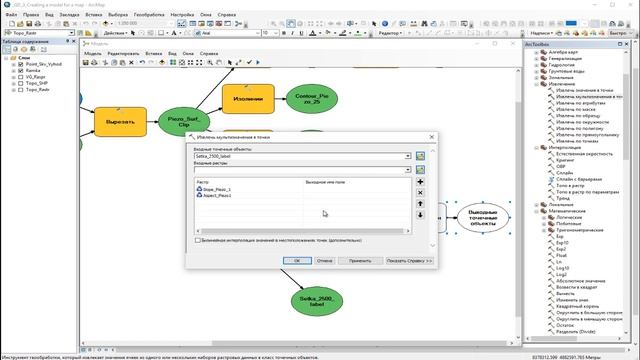The width and height of the screenshot is (640, 360).
Task: Open the input rasters dropdown
Action: pos(407,170)
